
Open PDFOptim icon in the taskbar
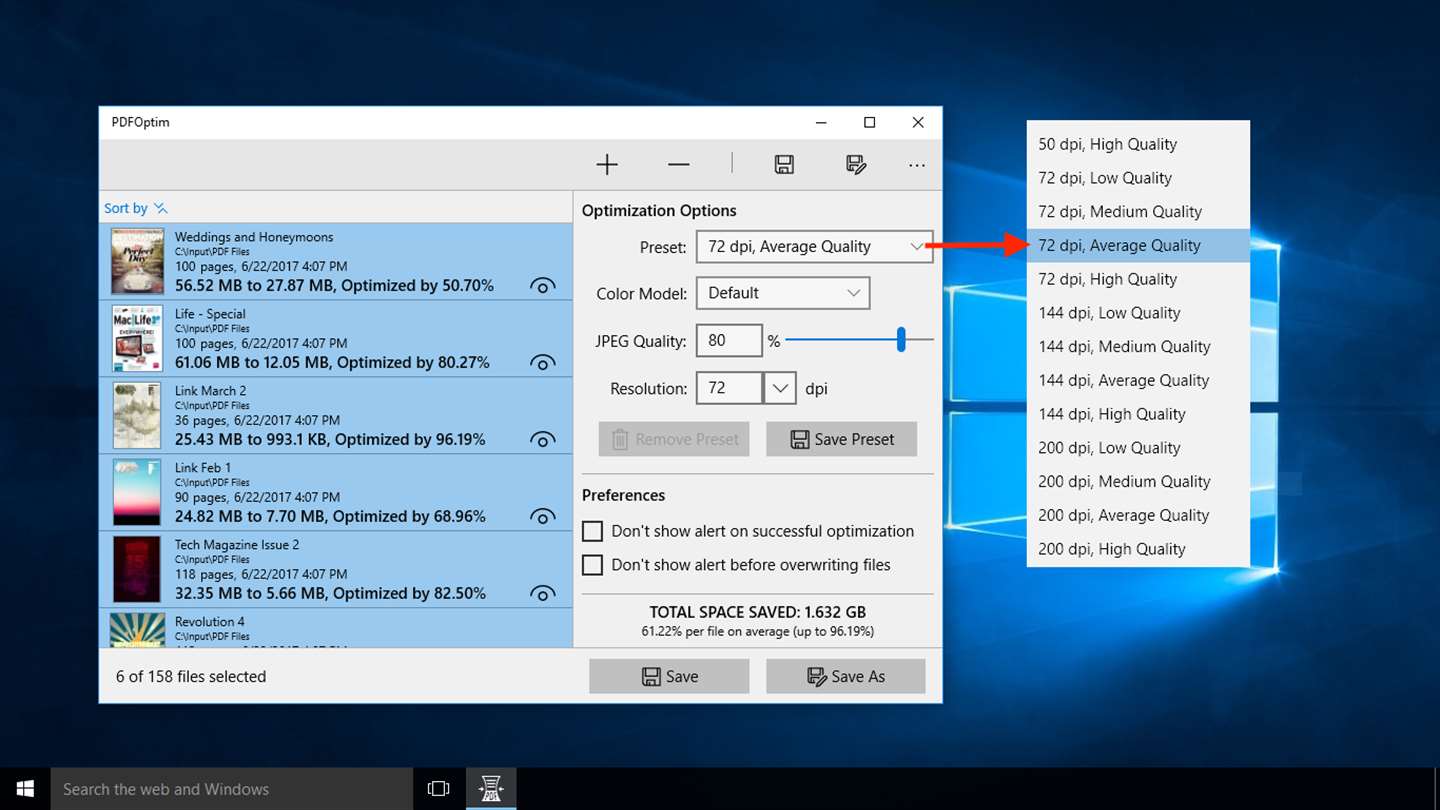point(491,789)
